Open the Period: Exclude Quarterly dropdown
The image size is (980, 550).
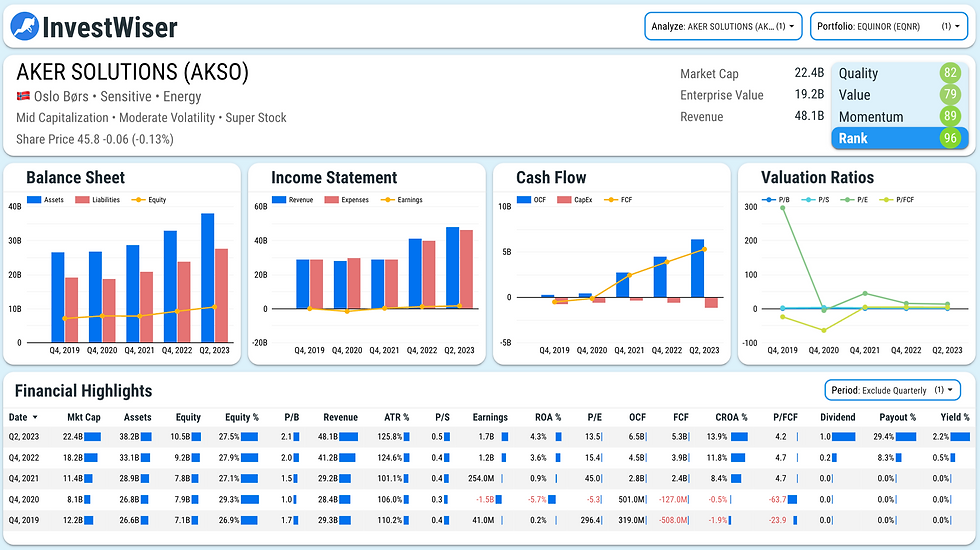tap(892, 390)
